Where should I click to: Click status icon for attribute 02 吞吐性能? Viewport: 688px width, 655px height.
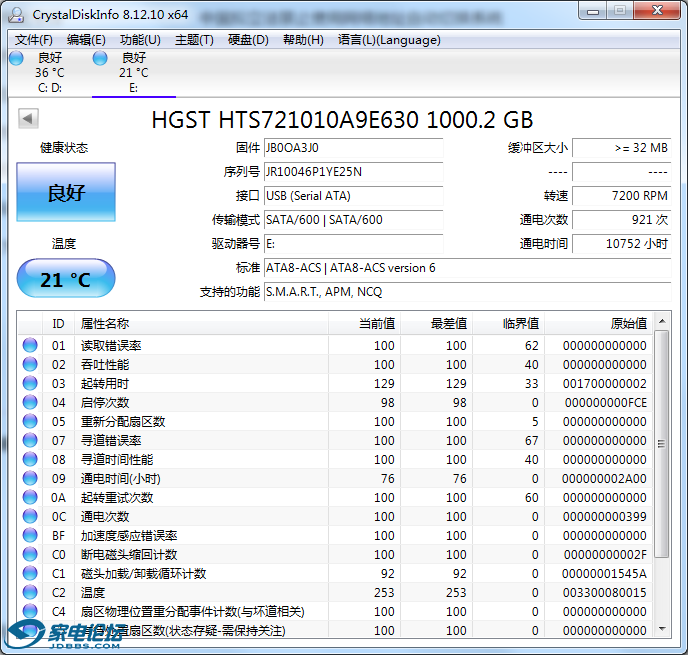(30, 364)
